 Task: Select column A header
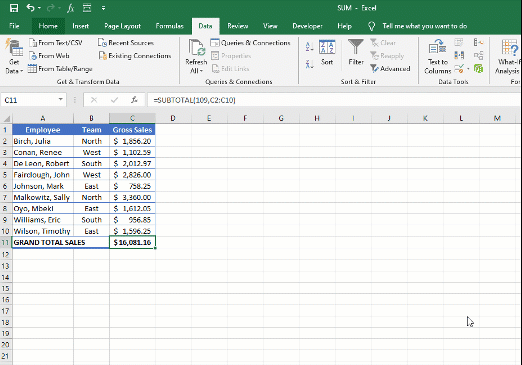(x=43, y=118)
